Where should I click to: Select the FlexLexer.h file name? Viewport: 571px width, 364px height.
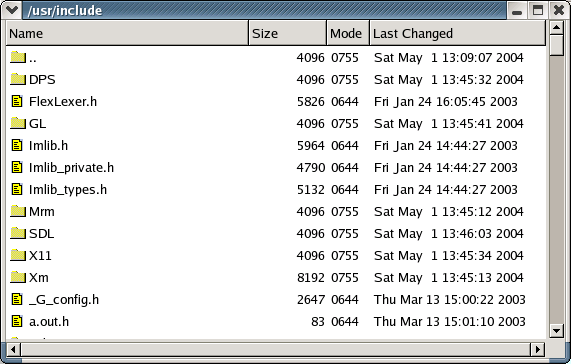(x=63, y=102)
